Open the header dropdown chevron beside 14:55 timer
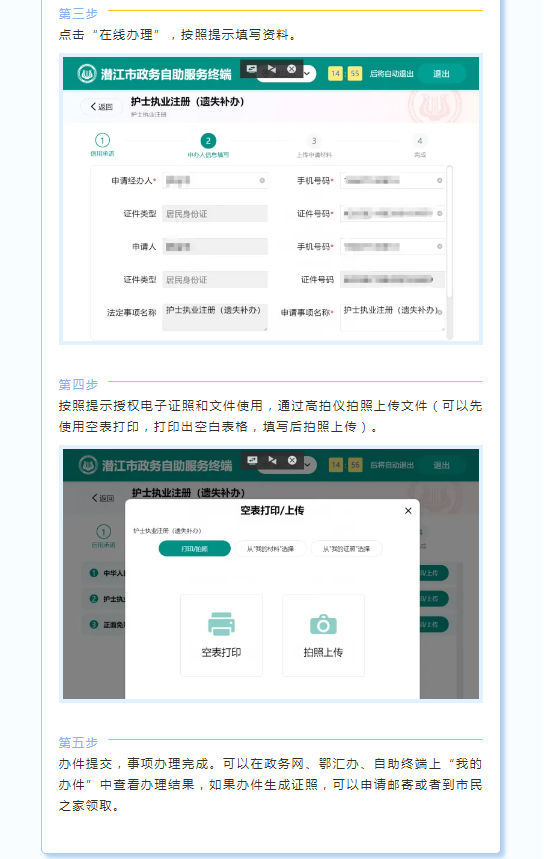544x859 pixels. [x=308, y=74]
